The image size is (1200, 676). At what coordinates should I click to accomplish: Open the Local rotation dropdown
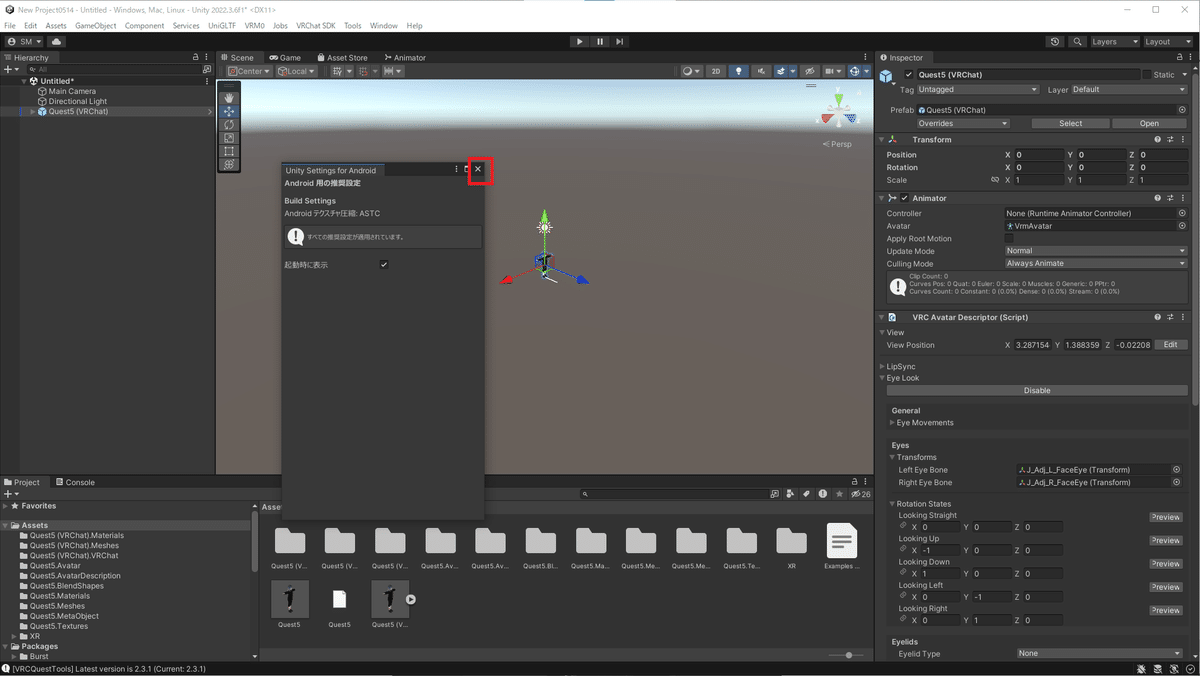point(297,71)
